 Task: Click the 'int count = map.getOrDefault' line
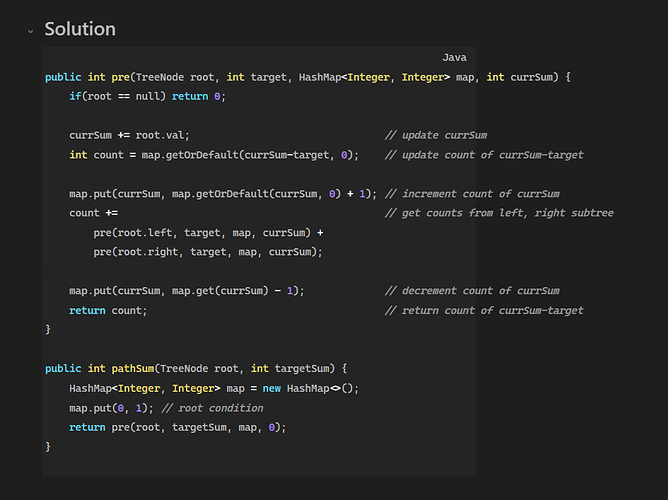tap(214, 155)
